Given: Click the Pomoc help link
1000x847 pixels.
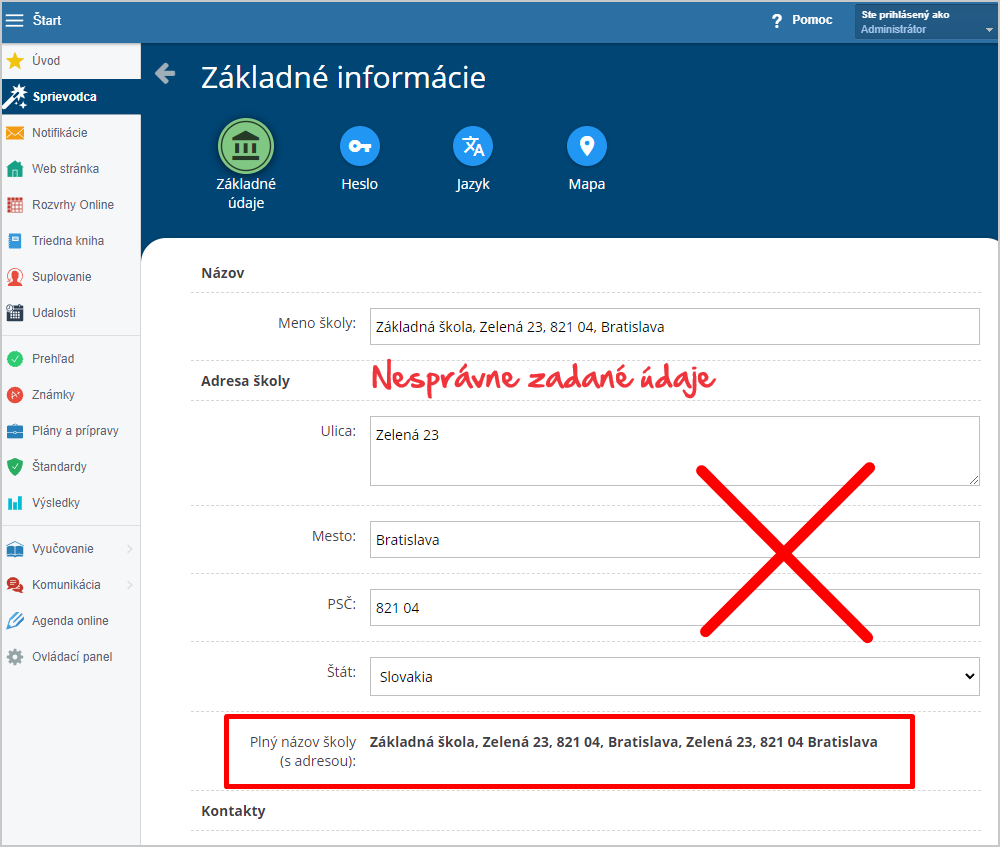Looking at the screenshot, I should click(812, 20).
